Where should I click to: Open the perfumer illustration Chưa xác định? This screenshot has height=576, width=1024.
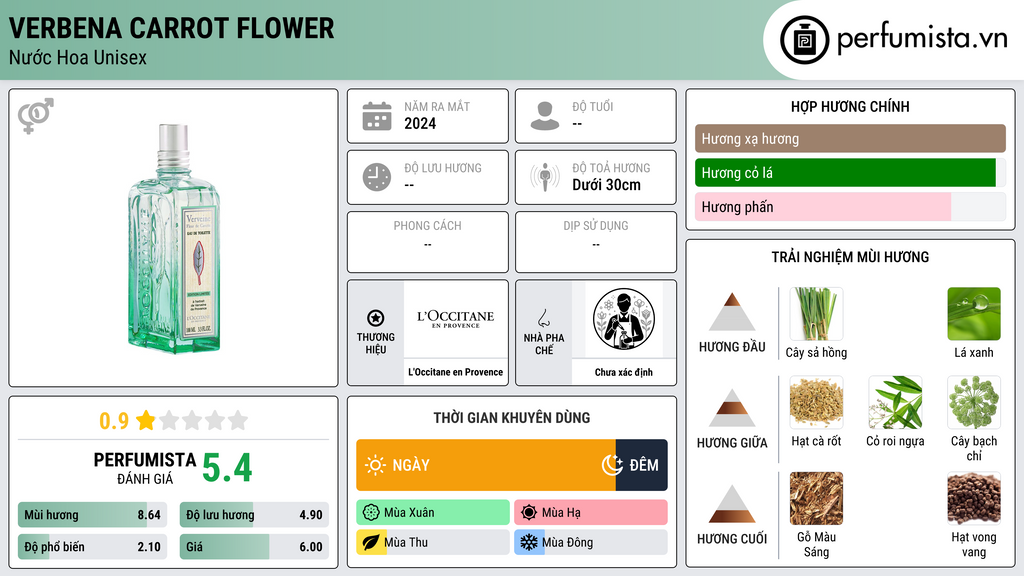624,319
